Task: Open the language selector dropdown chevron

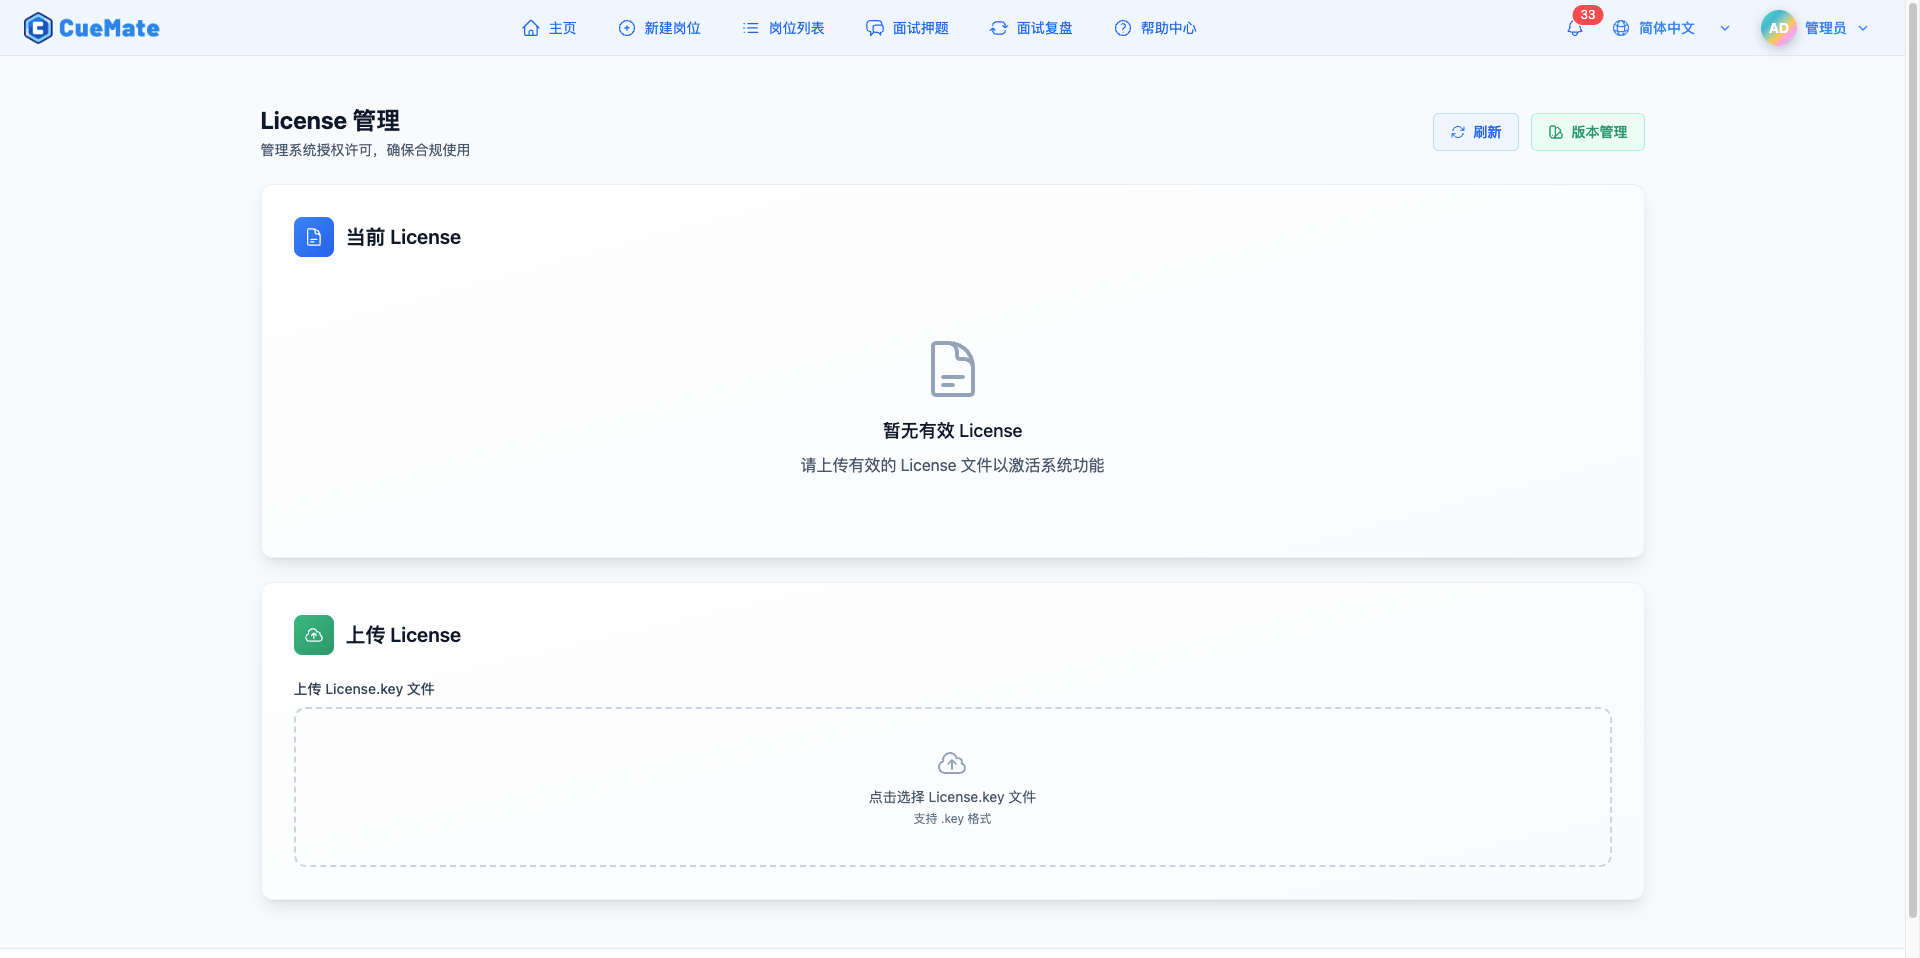Action: (x=1724, y=28)
